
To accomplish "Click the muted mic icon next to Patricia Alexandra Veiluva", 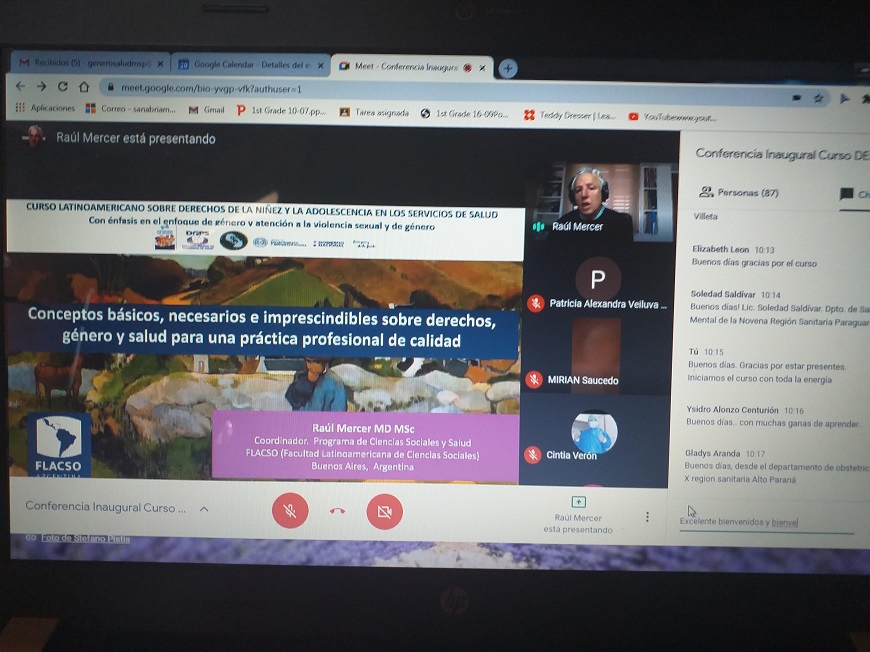I will tap(535, 303).
